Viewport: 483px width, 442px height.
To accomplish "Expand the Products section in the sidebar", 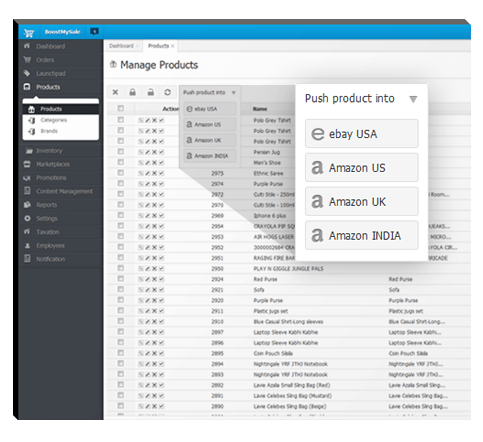I will 48,87.
